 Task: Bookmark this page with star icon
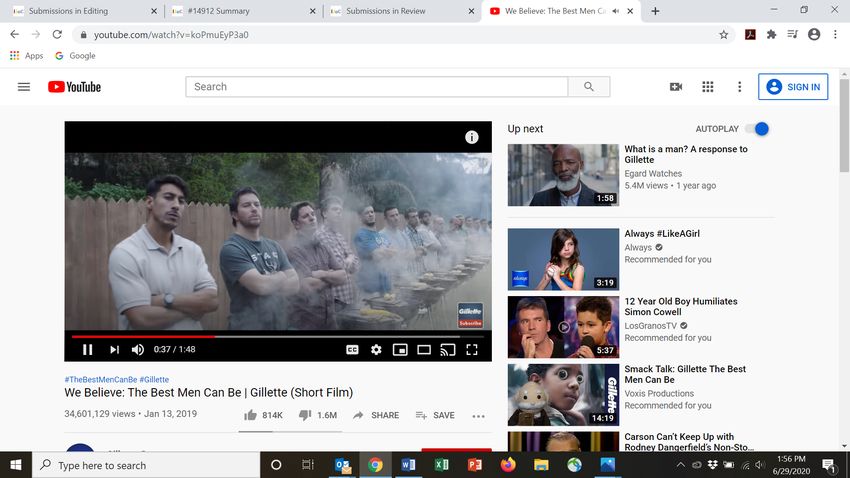(x=724, y=35)
